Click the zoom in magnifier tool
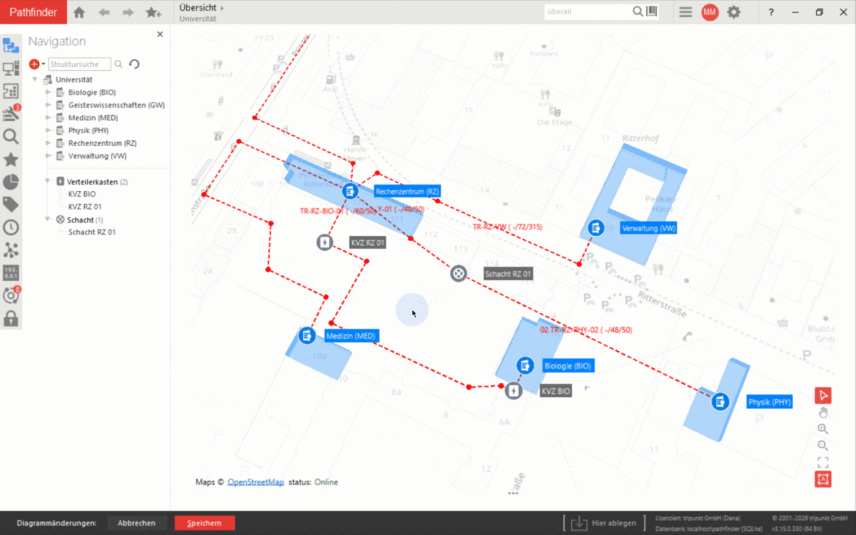856x535 pixels. coord(823,429)
